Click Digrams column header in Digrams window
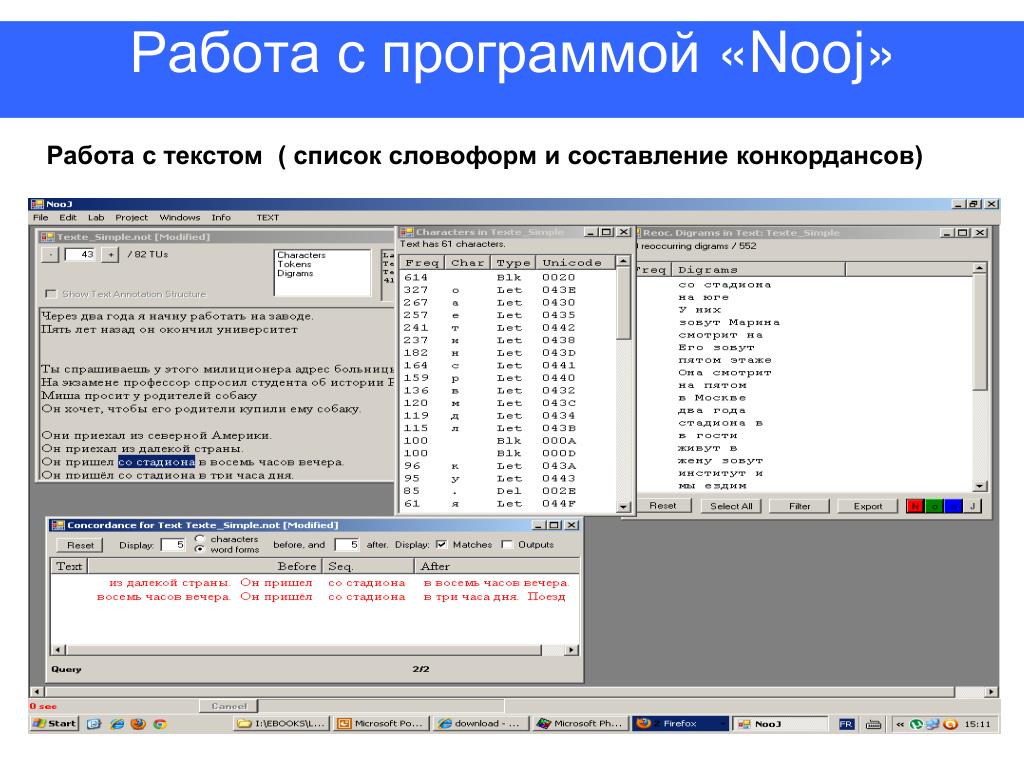The image size is (1024, 768). point(758,269)
